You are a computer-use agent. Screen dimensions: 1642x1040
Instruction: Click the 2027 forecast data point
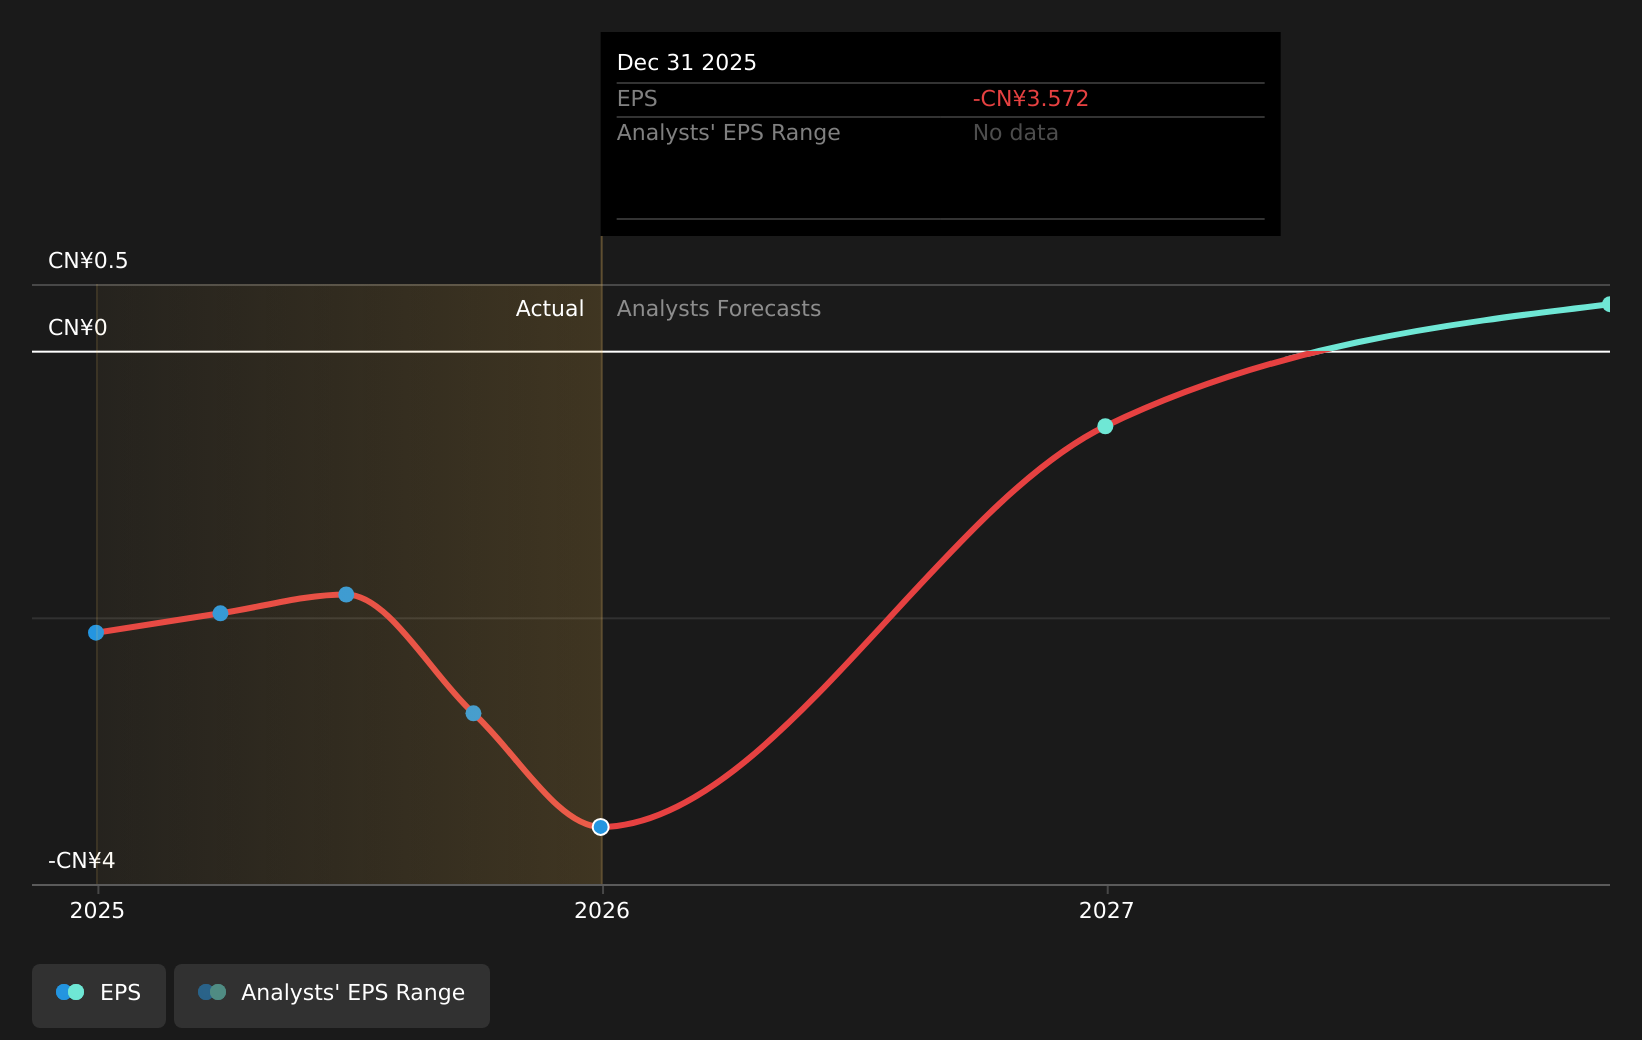(x=1105, y=426)
